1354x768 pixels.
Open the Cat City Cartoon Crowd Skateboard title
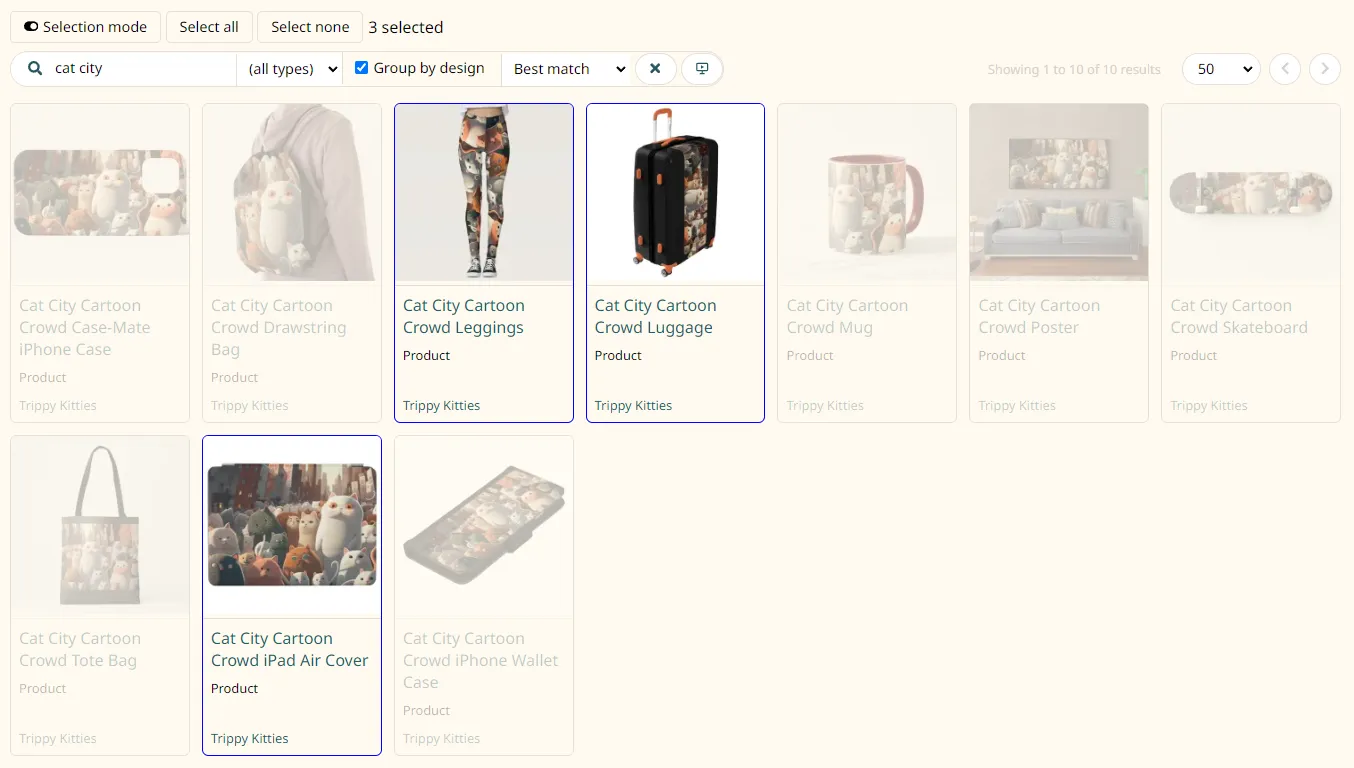click(1239, 316)
